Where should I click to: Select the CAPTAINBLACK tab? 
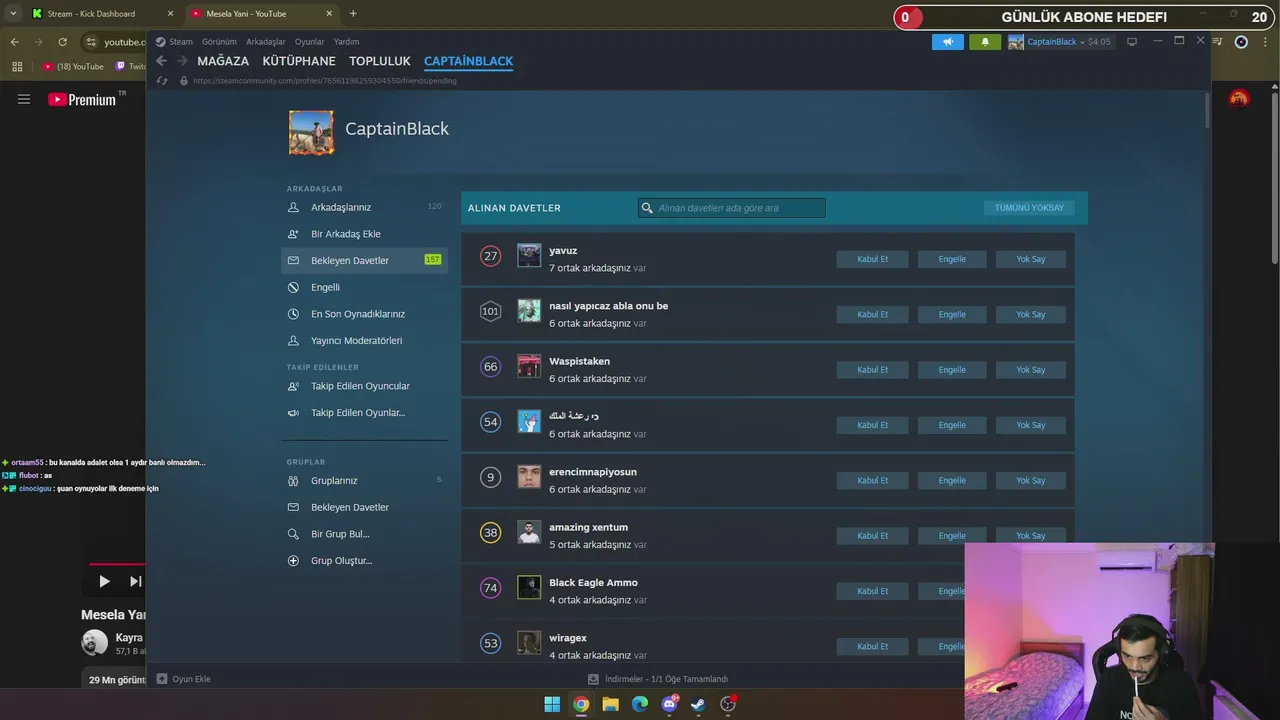(x=468, y=61)
